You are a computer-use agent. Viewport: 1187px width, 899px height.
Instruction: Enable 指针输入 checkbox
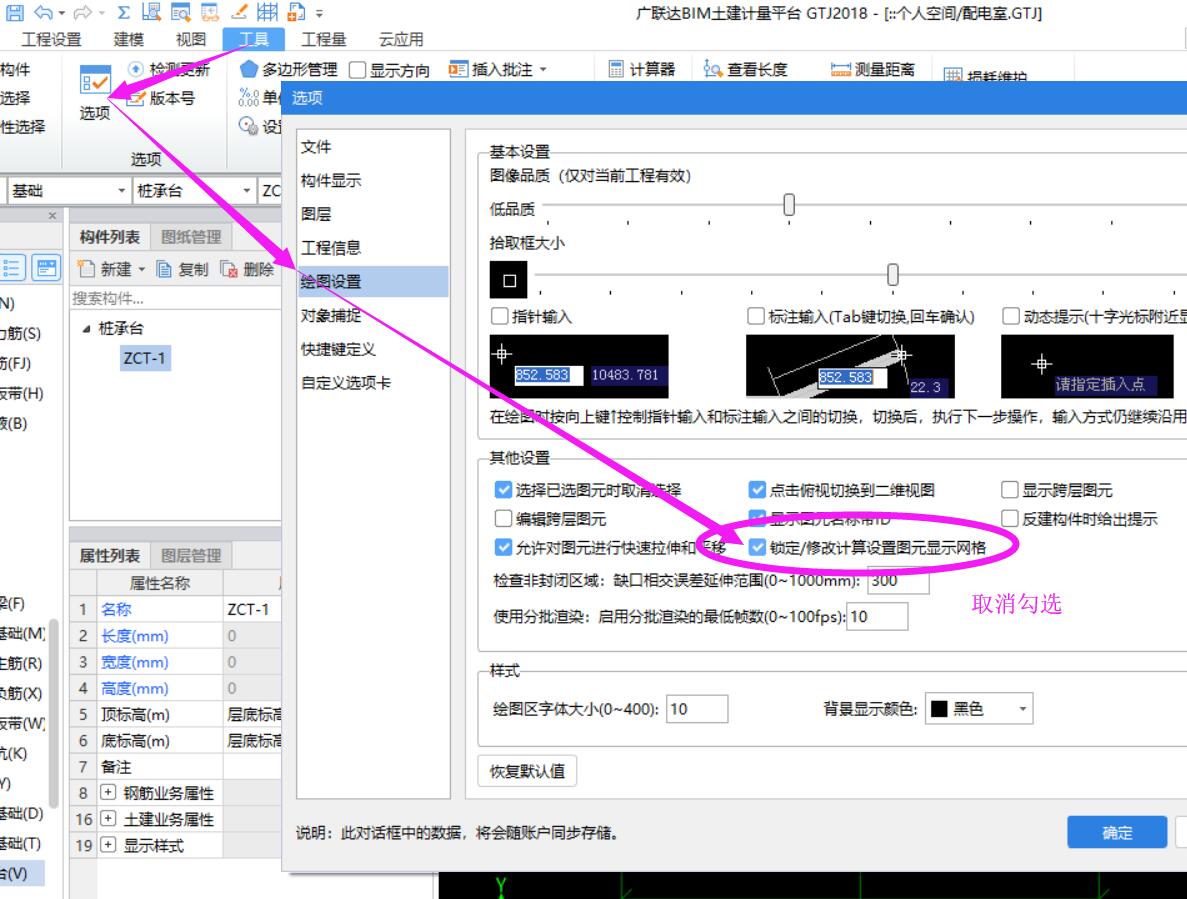click(x=500, y=316)
